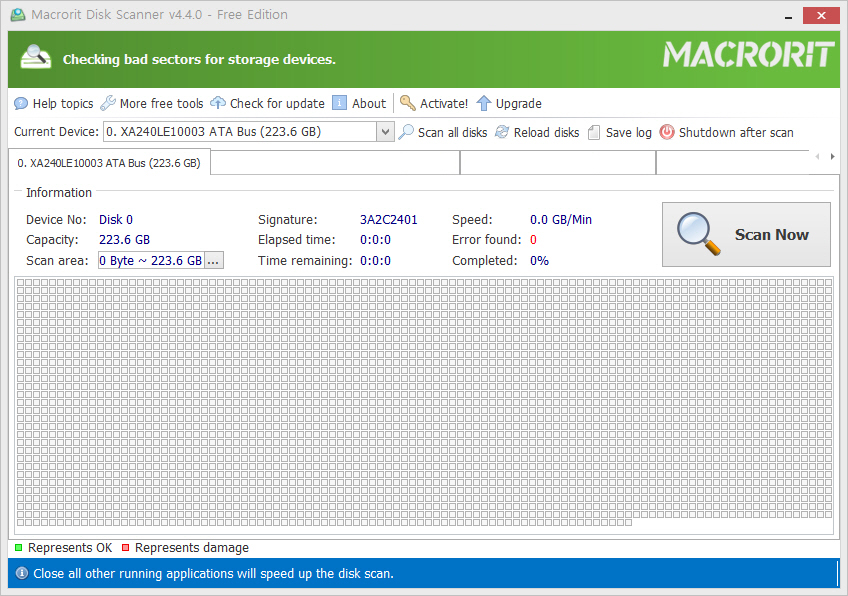Click the green Represents OK legend square
The width and height of the screenshot is (848, 596).
point(18,548)
